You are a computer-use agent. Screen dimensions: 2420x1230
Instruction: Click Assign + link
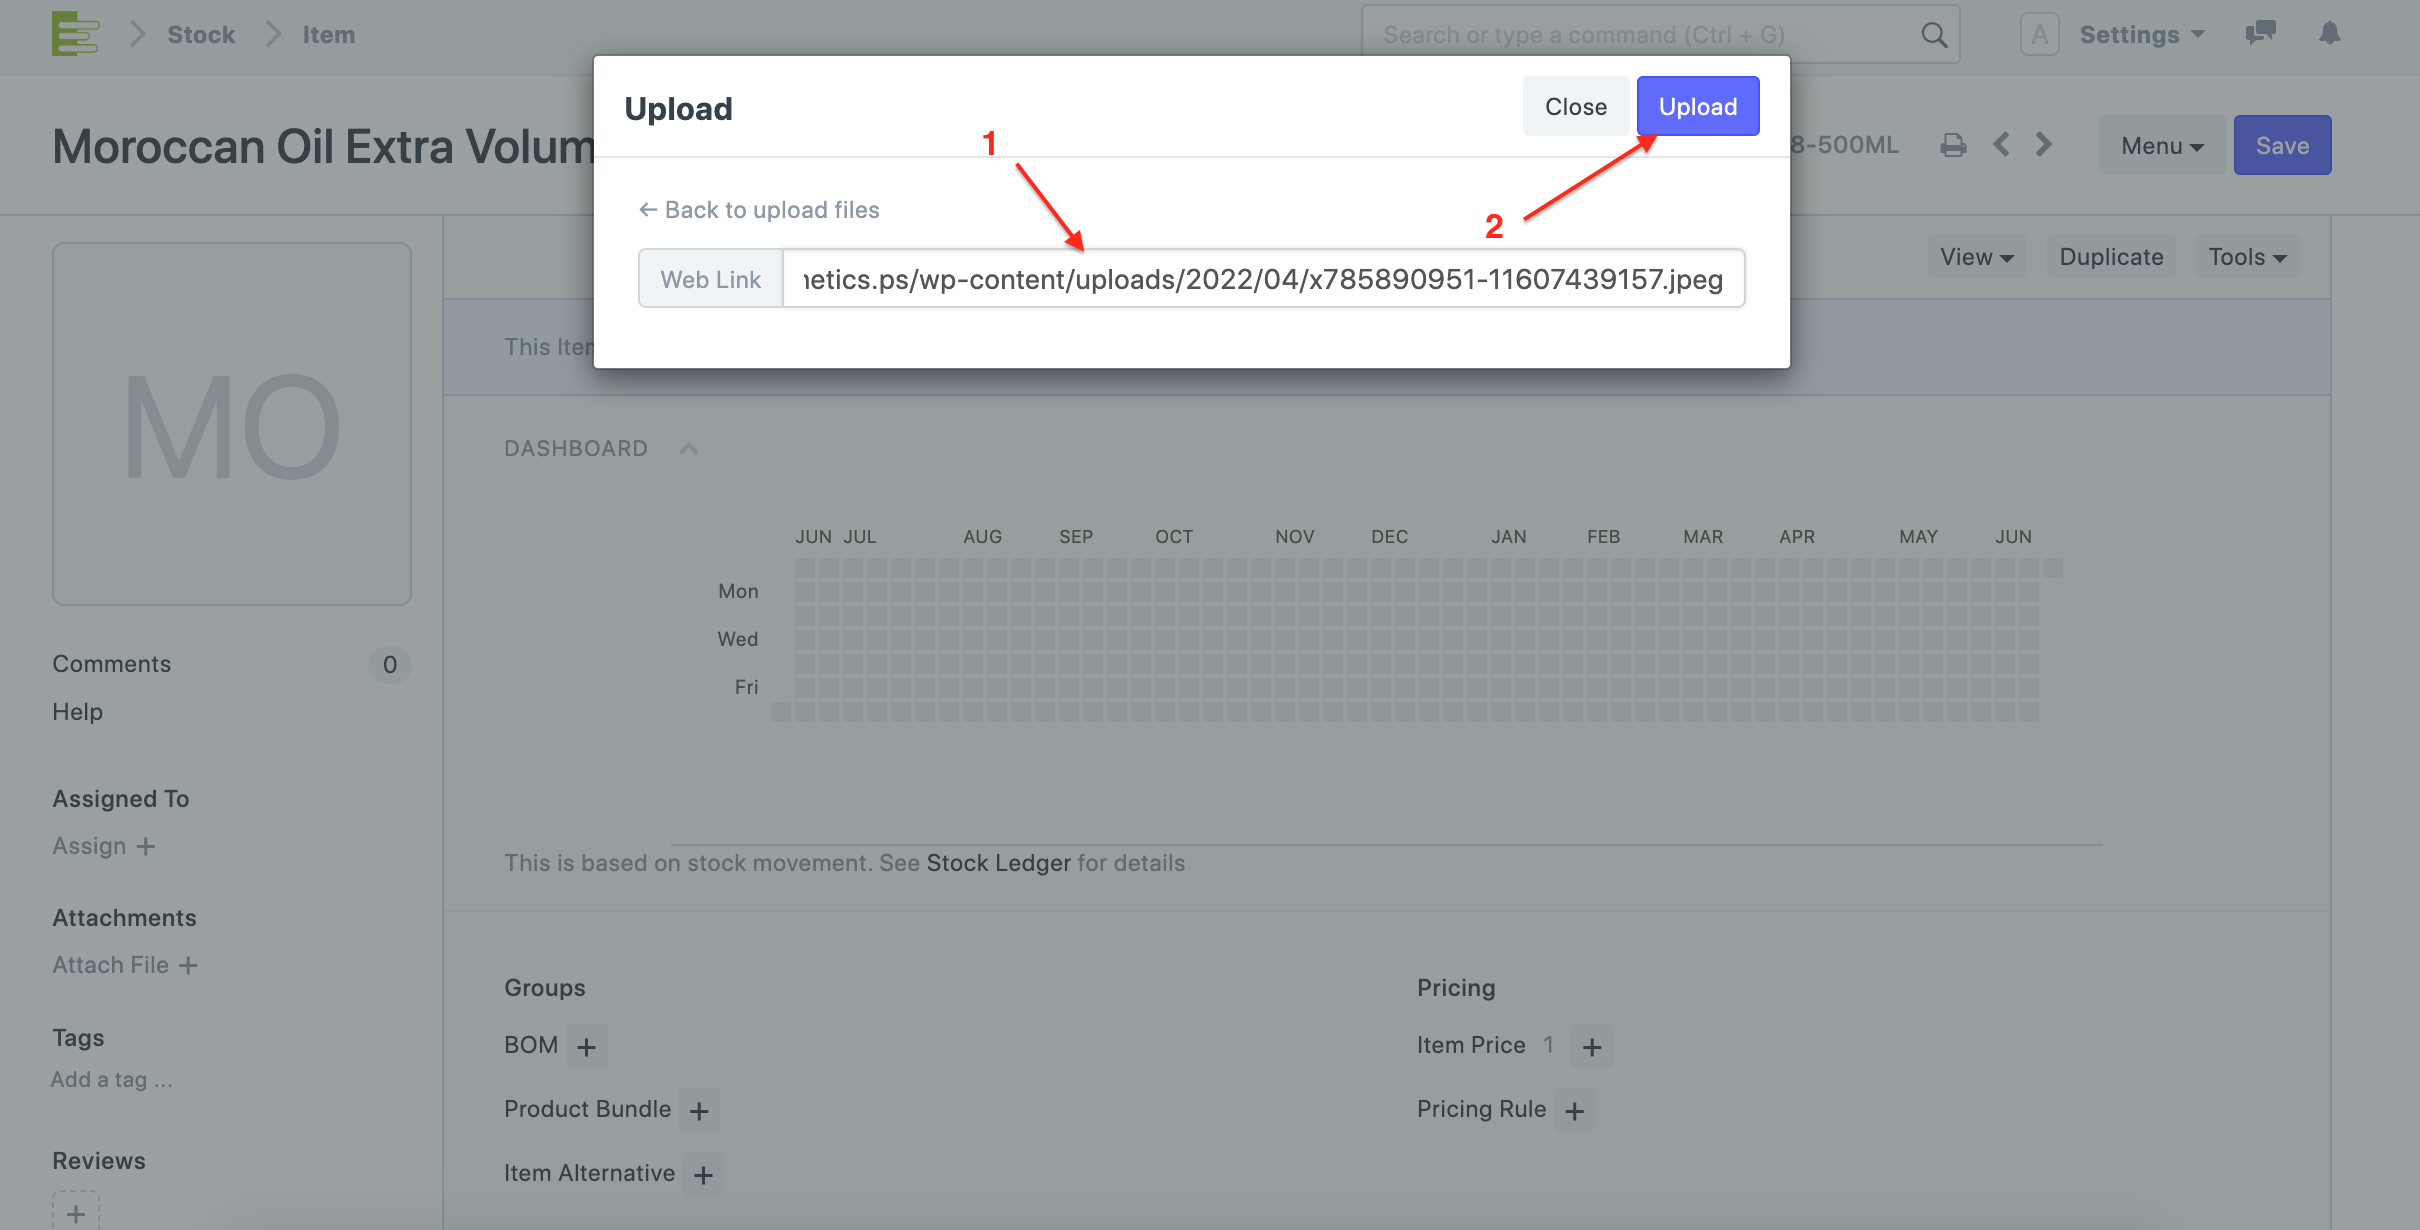click(x=104, y=846)
